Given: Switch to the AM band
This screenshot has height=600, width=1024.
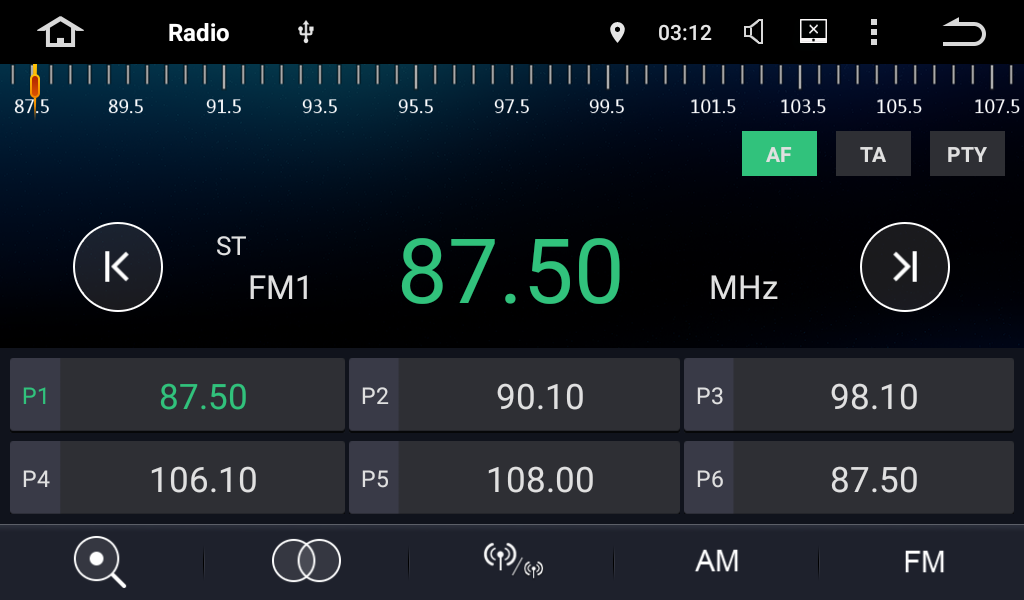Looking at the screenshot, I should [717, 561].
